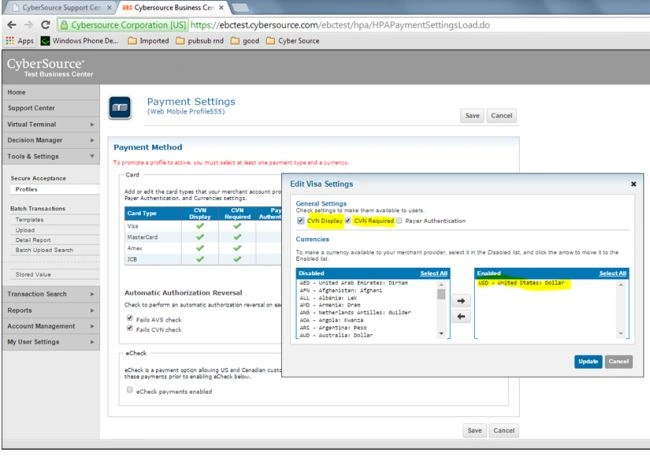Reload the page with the refresh icon
This screenshot has width=650, height=457.
point(45,25)
